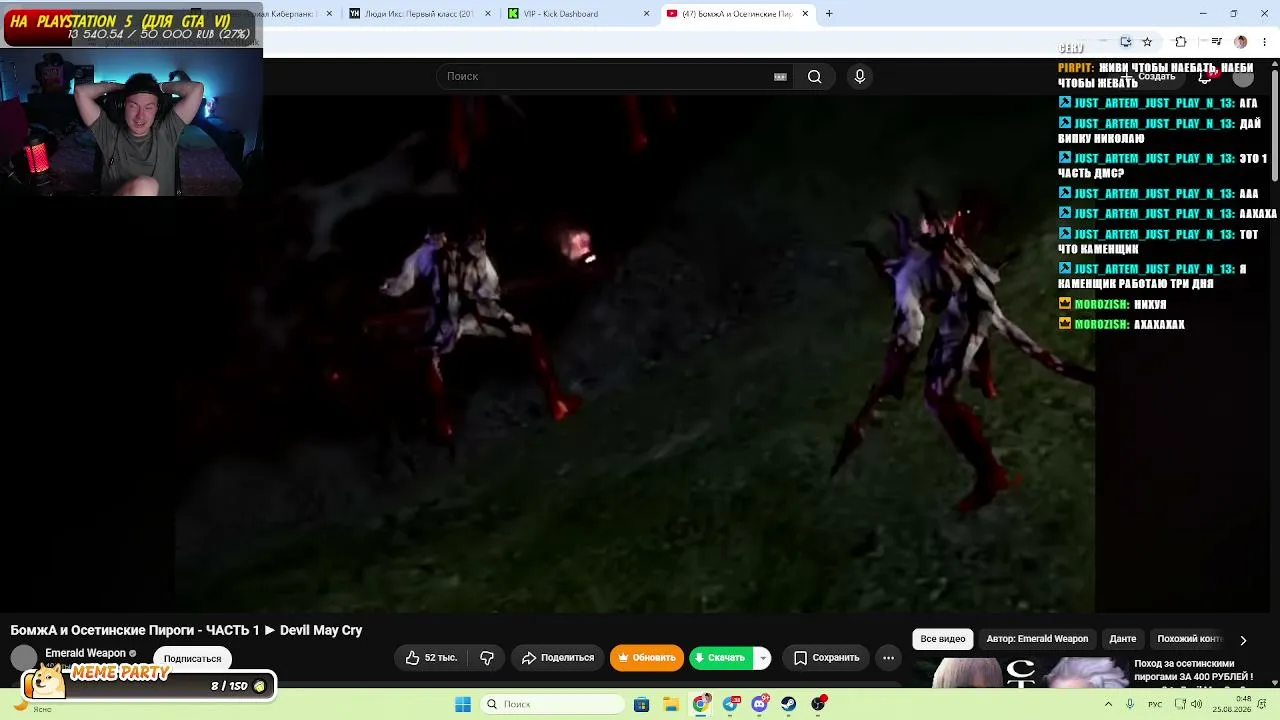Image resolution: width=1280 pixels, height=720 pixels.
Task: Open a new browser tab
Action: (x=829, y=14)
